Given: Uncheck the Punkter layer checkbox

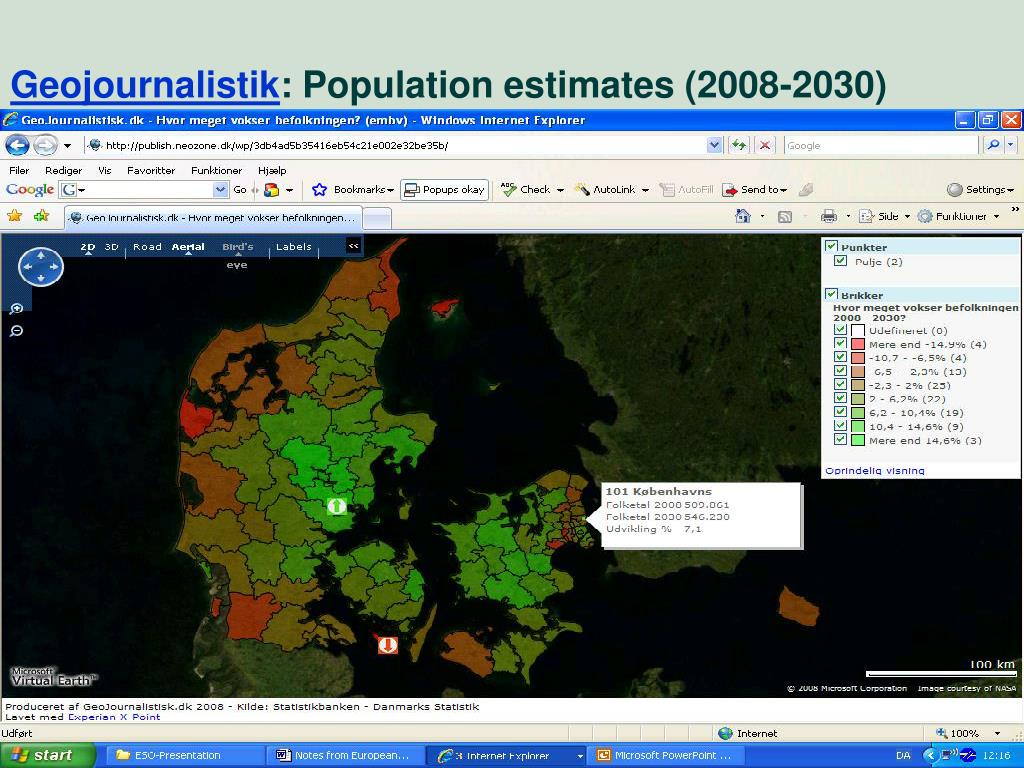Looking at the screenshot, I should tap(831, 246).
